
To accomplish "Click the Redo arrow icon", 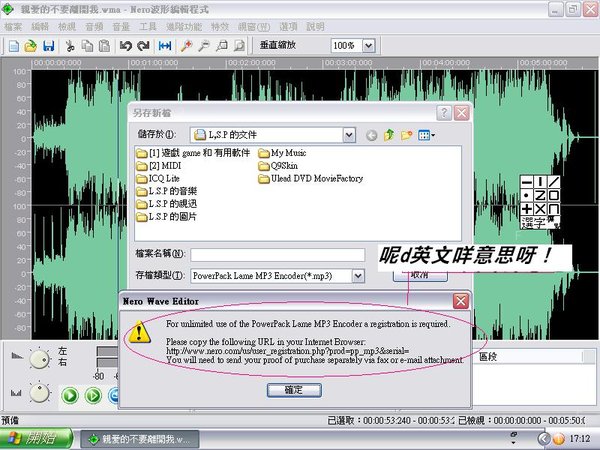I will point(143,46).
